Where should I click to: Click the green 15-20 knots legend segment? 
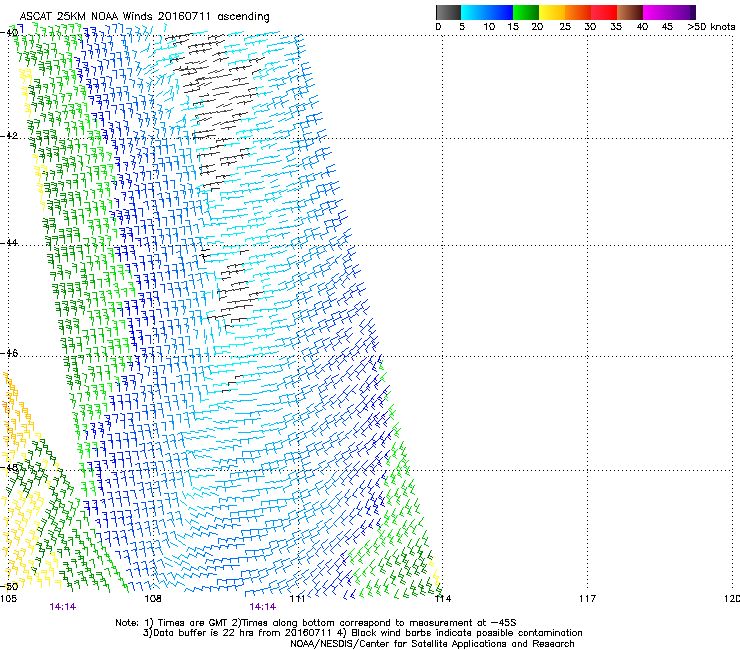pyautogui.click(x=526, y=12)
